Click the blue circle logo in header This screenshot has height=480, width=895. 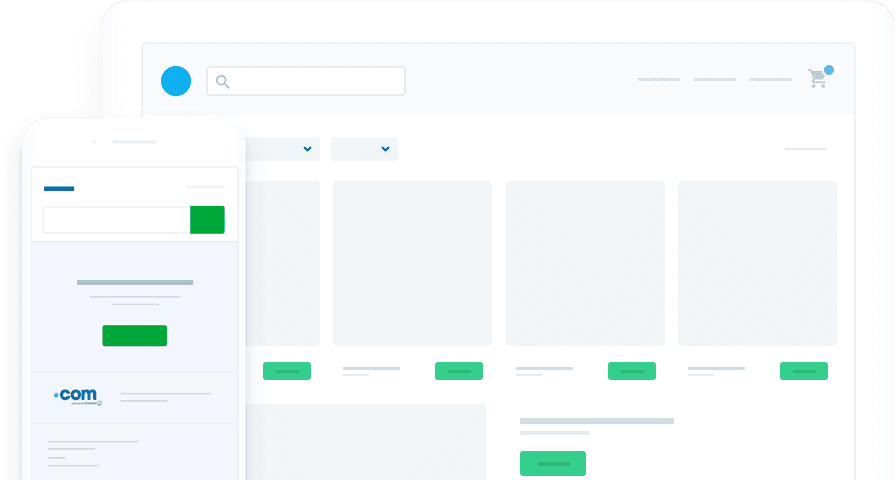(175, 81)
